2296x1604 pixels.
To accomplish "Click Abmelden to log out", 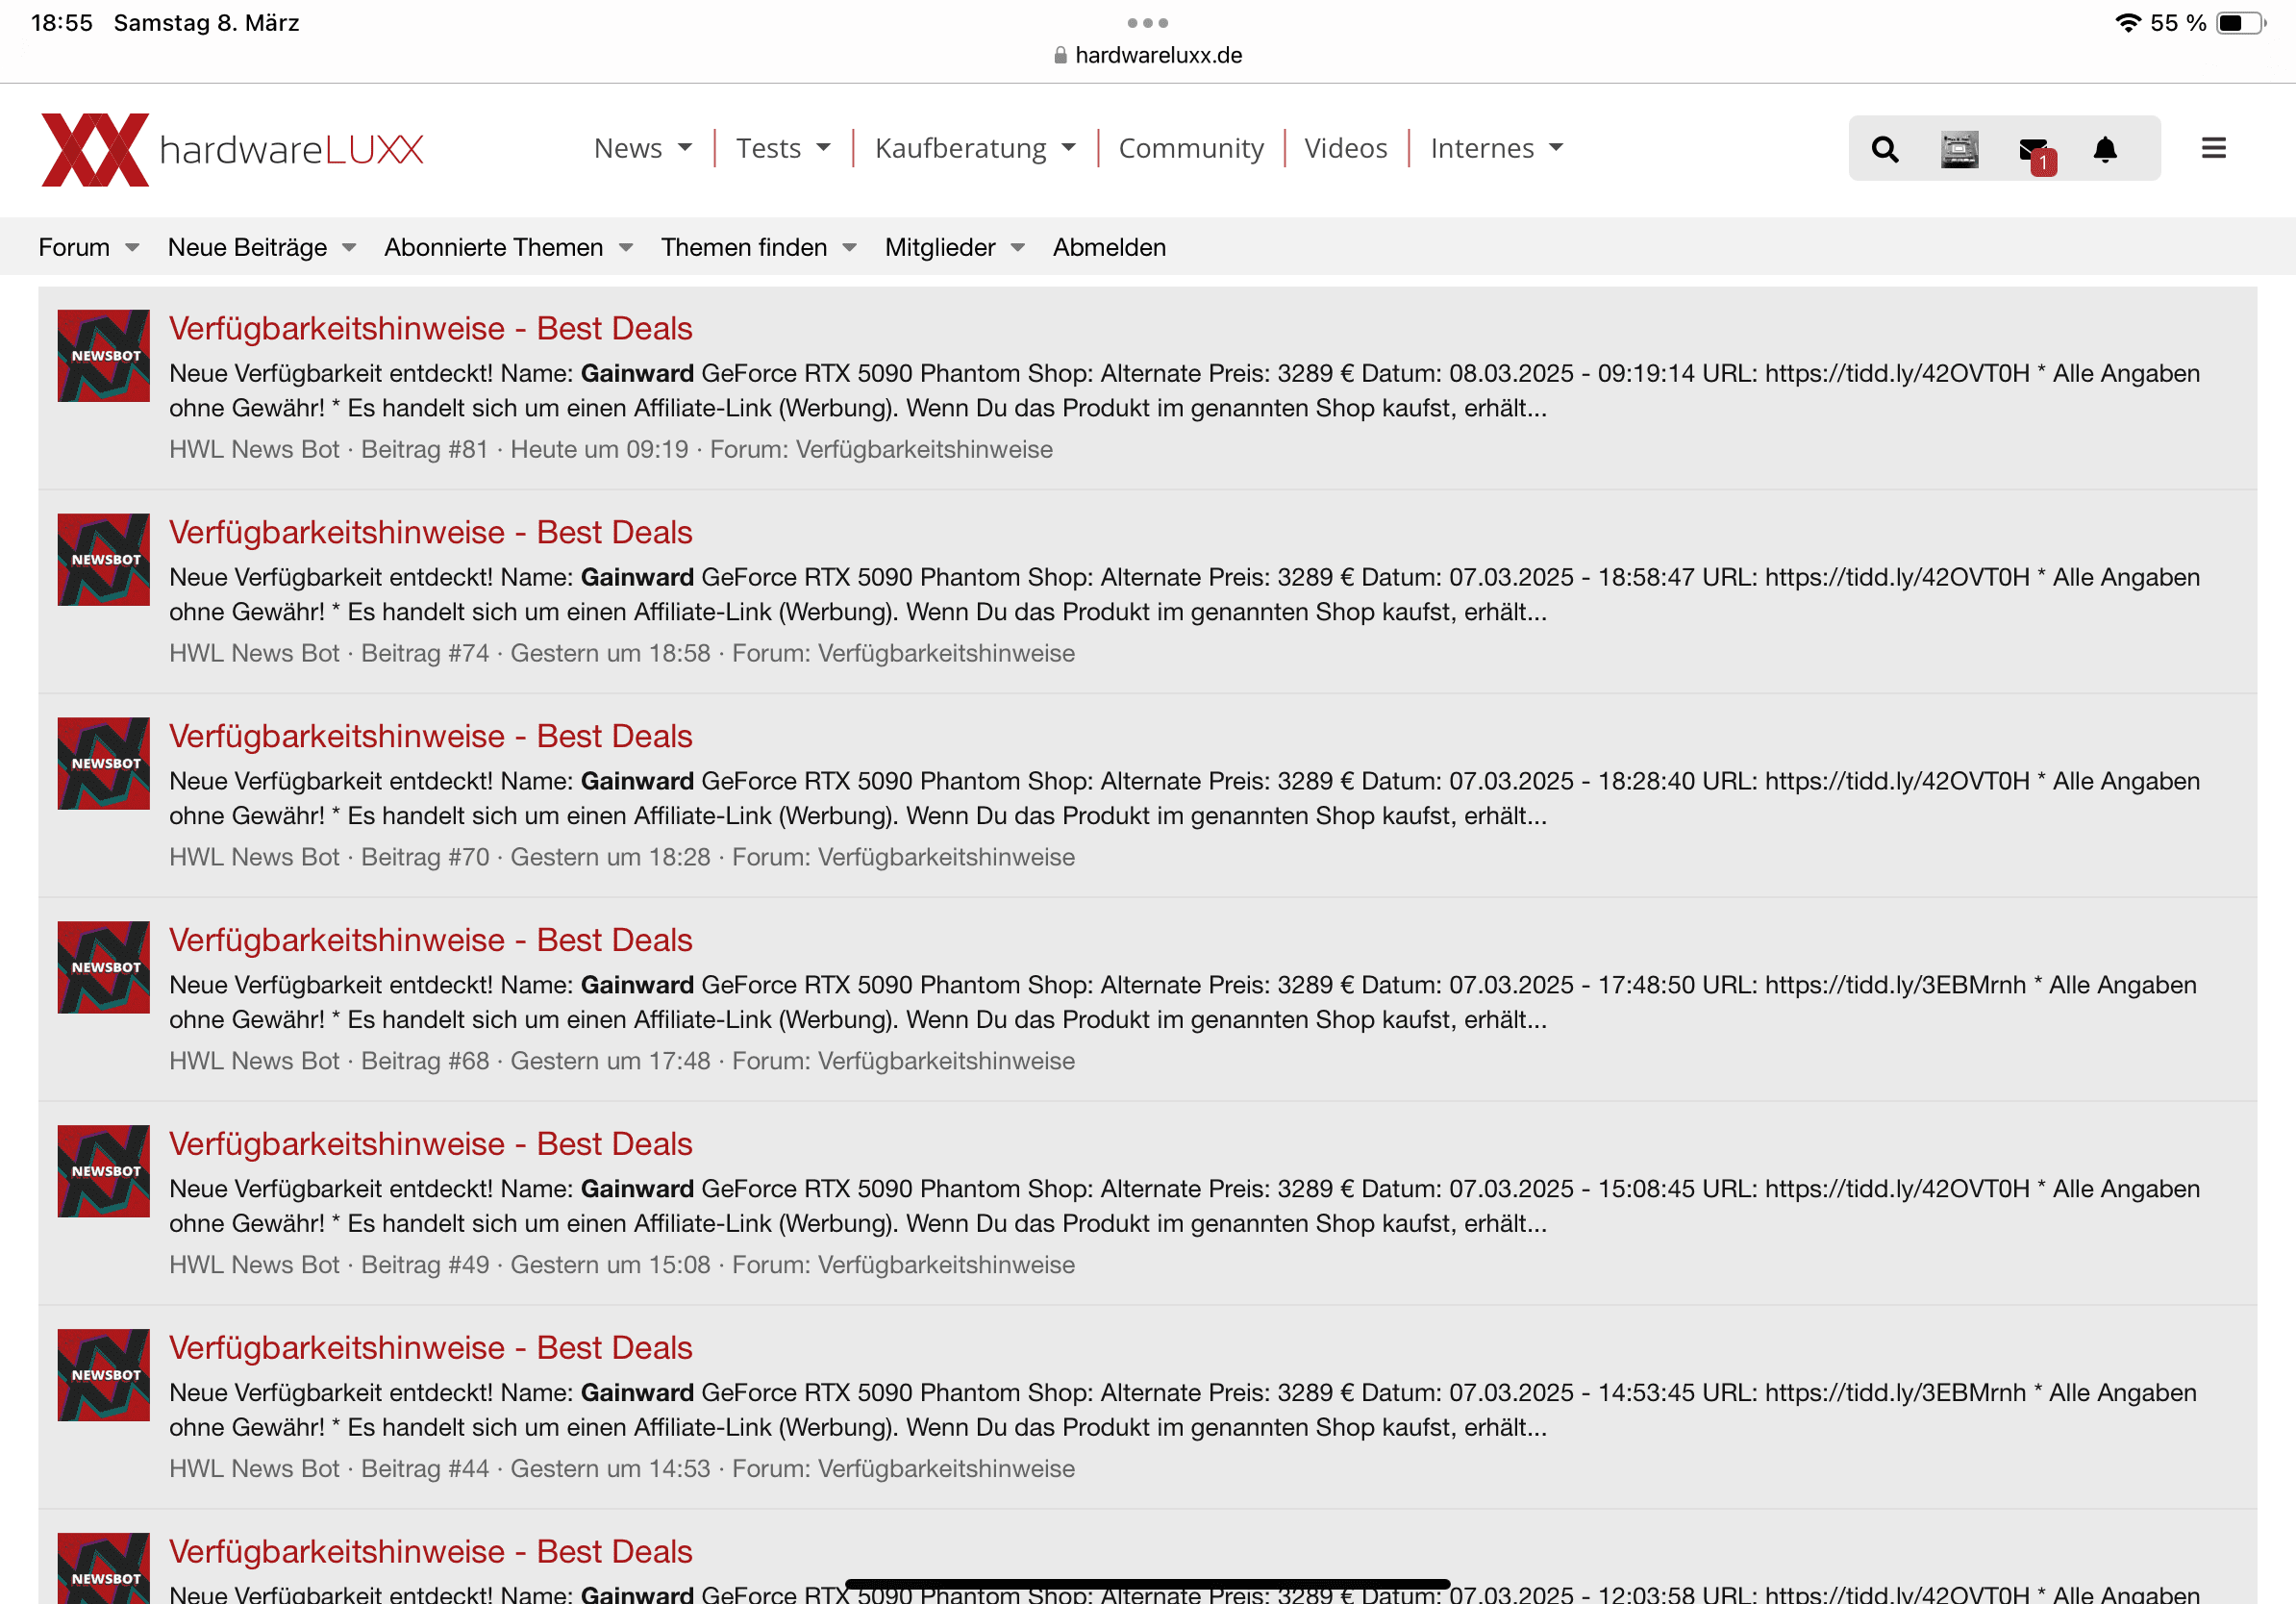I will click(x=1109, y=247).
